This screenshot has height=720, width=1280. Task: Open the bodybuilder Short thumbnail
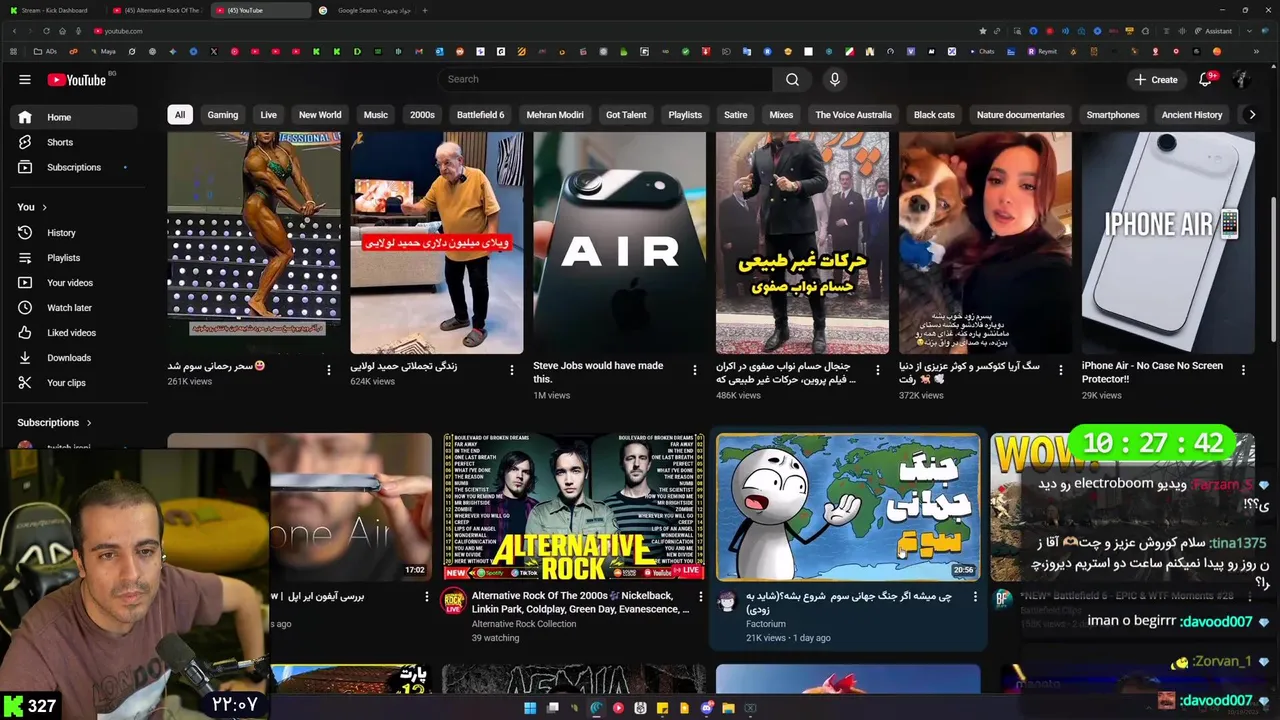pos(254,243)
